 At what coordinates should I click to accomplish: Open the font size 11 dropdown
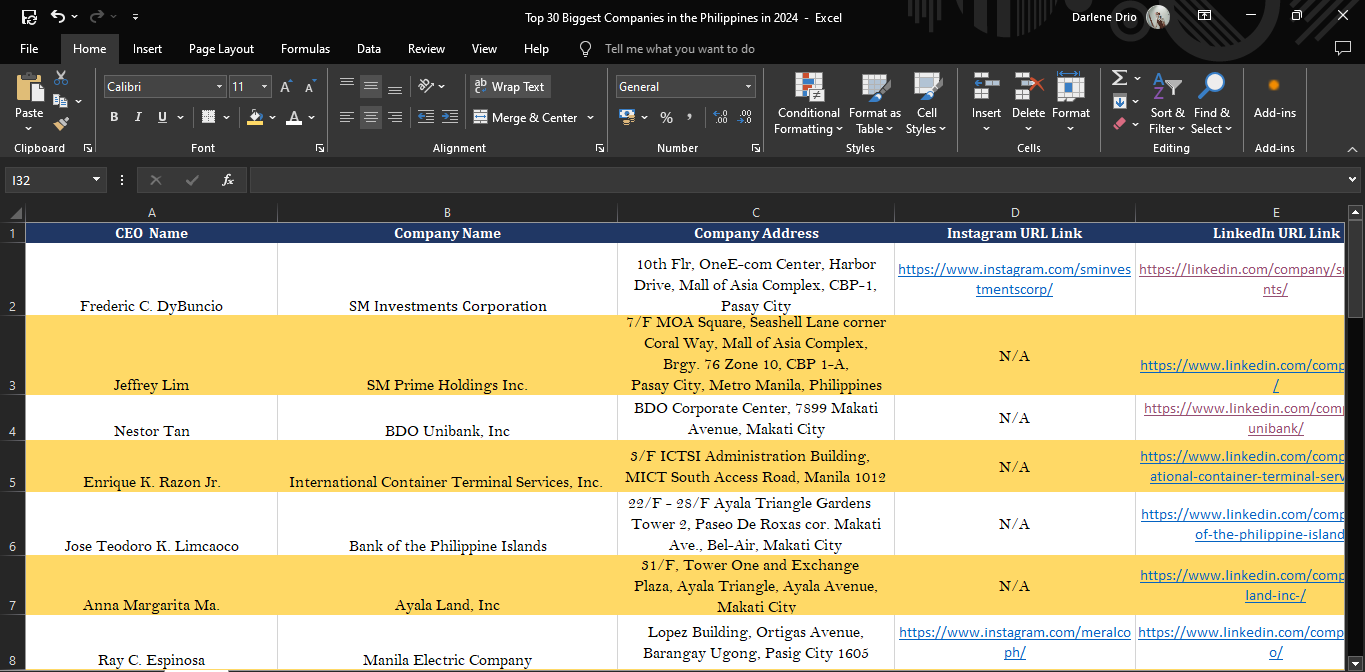pos(264,87)
